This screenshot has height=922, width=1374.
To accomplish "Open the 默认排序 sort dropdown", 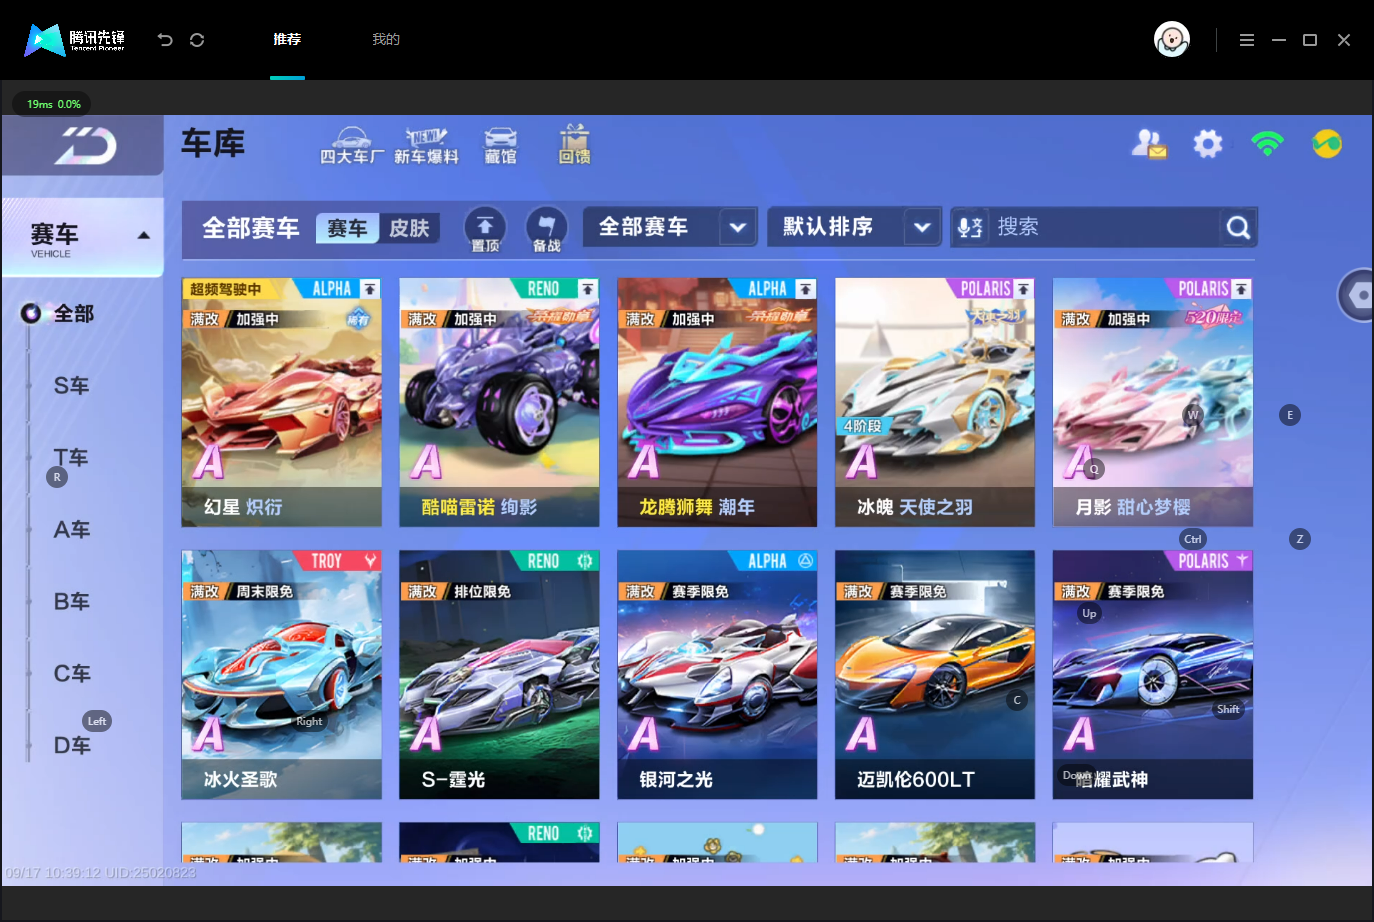I will click(x=855, y=227).
